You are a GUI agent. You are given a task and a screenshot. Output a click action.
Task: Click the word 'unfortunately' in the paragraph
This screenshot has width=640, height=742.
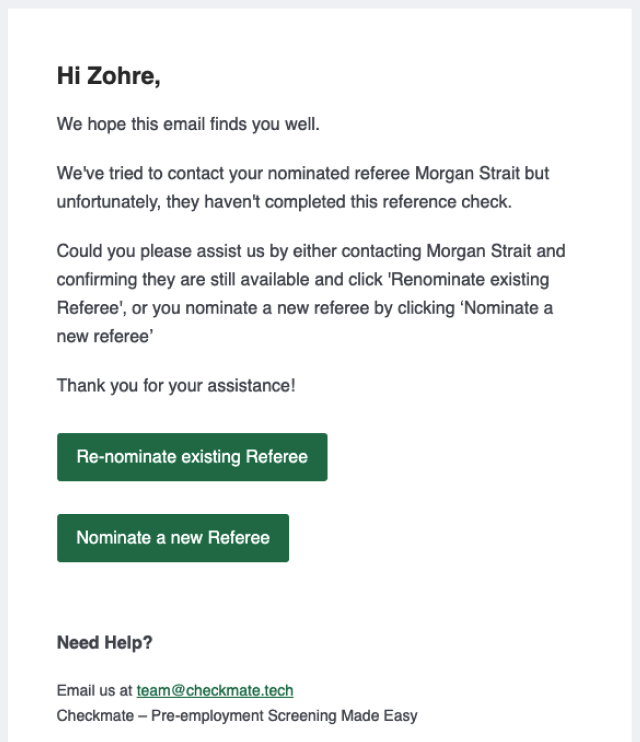point(108,202)
